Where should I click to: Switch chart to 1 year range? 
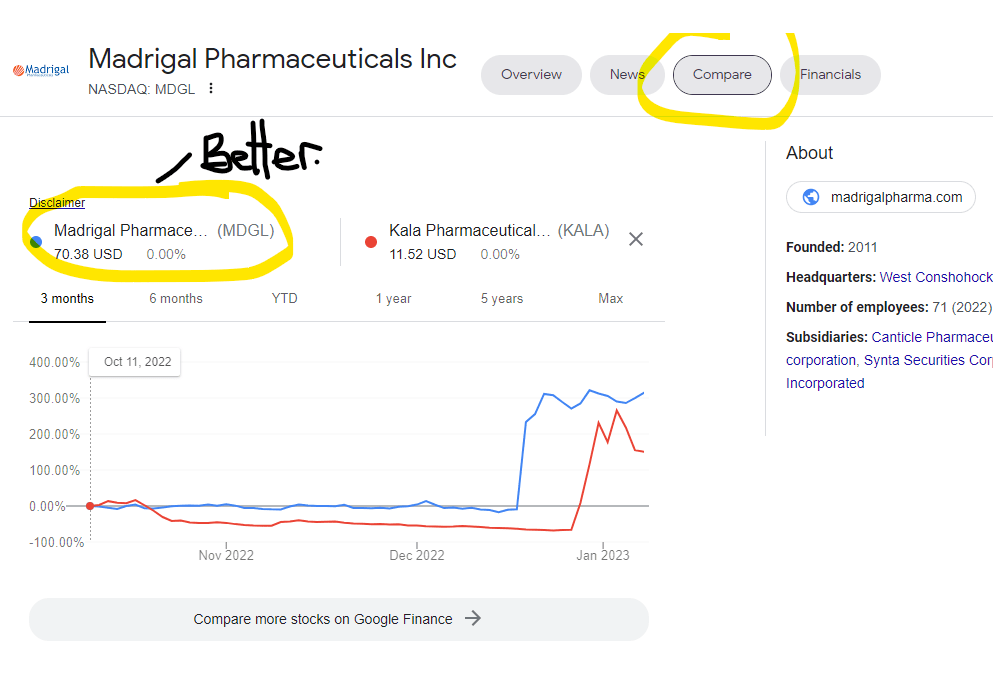click(x=393, y=298)
